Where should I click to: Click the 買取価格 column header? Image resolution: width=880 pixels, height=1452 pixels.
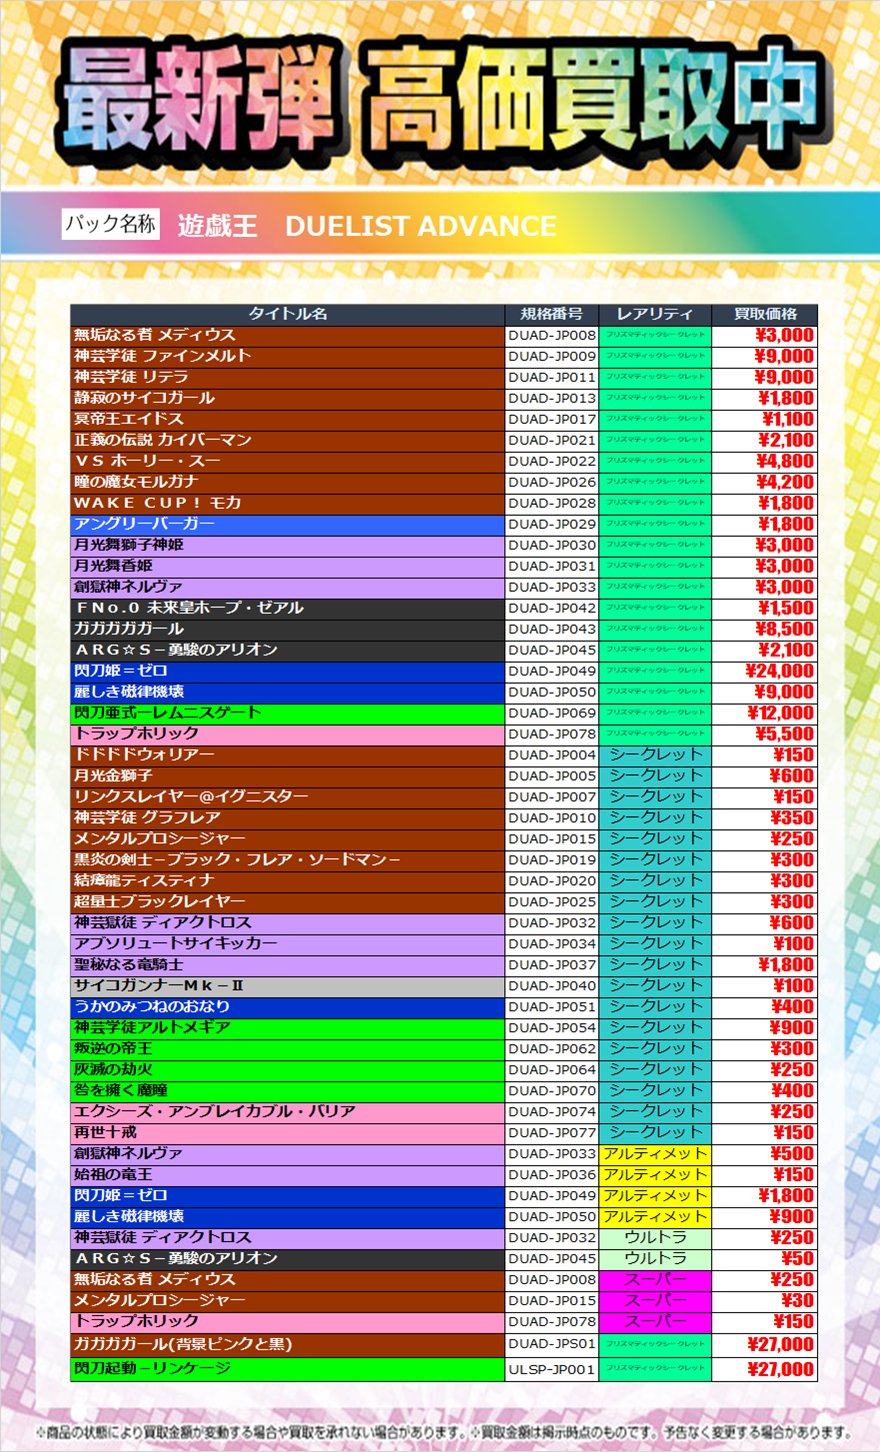[765, 314]
